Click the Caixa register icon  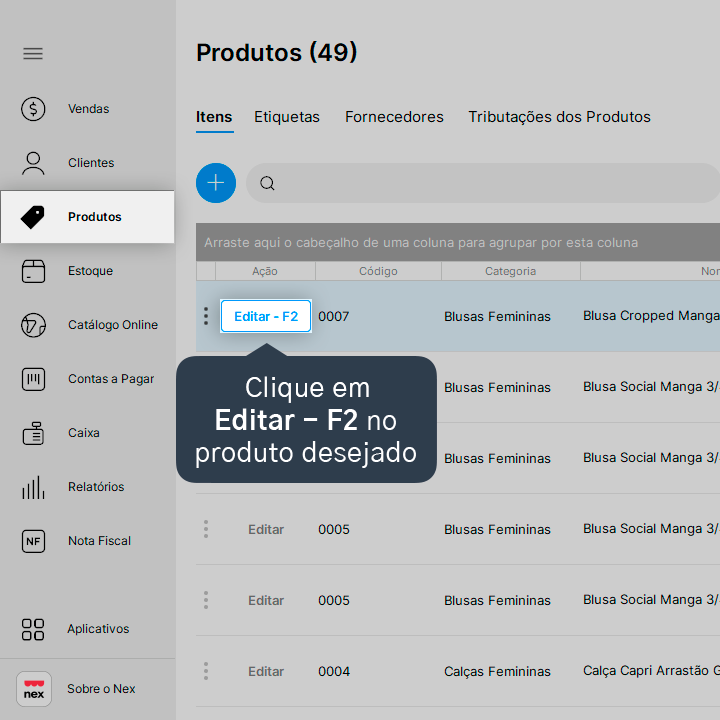click(x=33, y=433)
